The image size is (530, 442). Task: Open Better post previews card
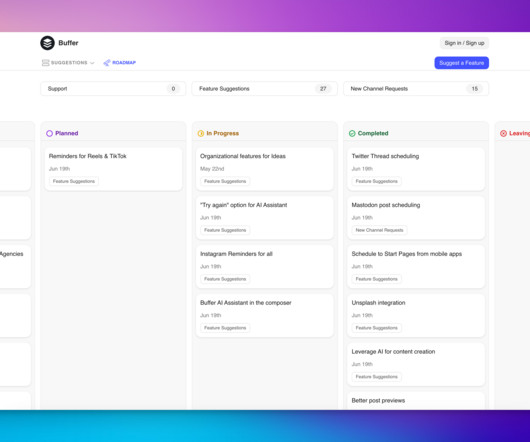(x=416, y=401)
